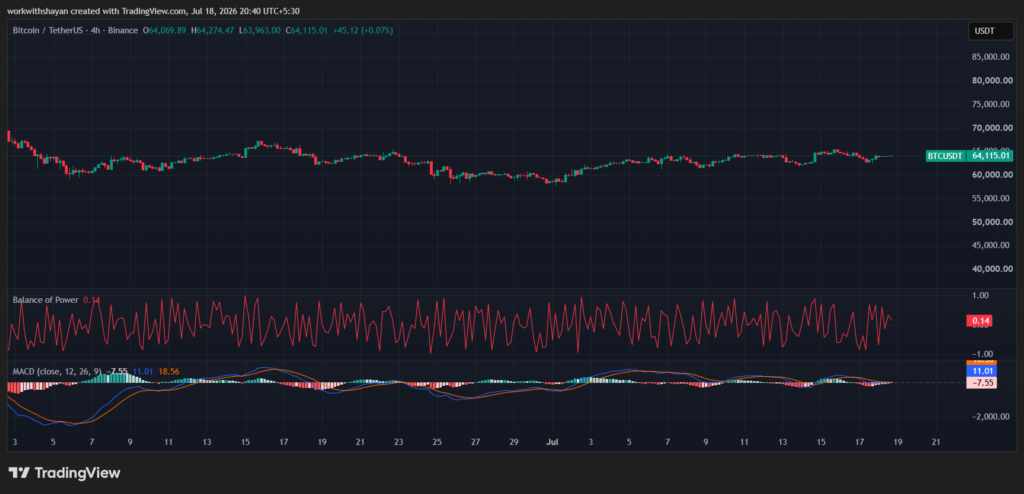This screenshot has height=494, width=1024.
Task: Click the red 0.14 Balance of Power axis tag
Action: (982, 321)
